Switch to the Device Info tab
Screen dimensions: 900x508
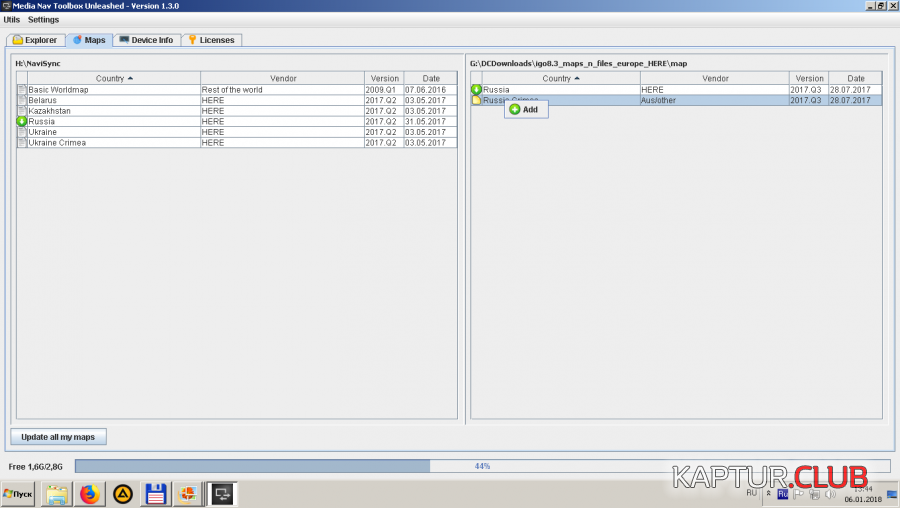click(145, 40)
